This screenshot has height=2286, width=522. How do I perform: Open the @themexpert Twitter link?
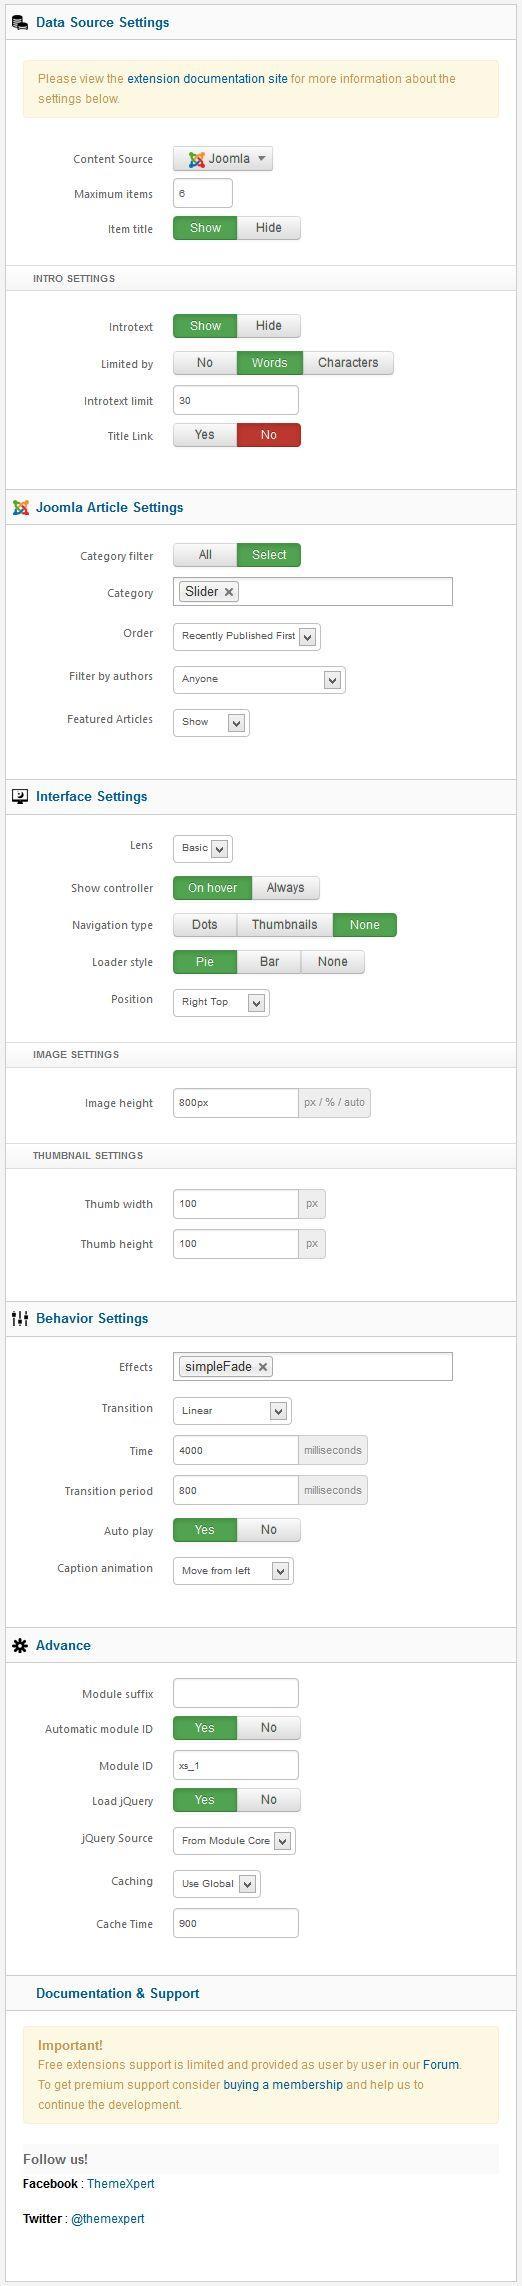click(108, 2219)
